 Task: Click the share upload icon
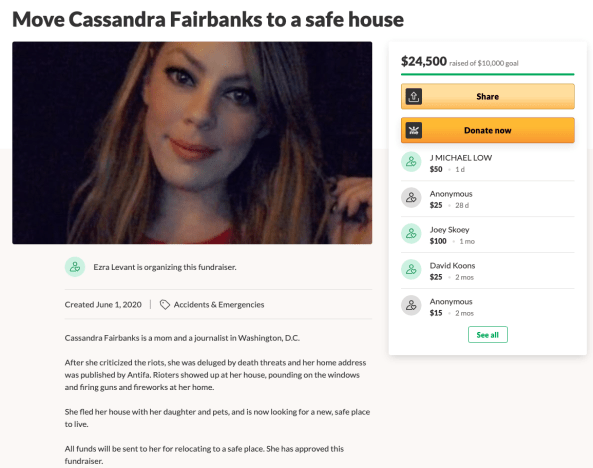coord(414,96)
